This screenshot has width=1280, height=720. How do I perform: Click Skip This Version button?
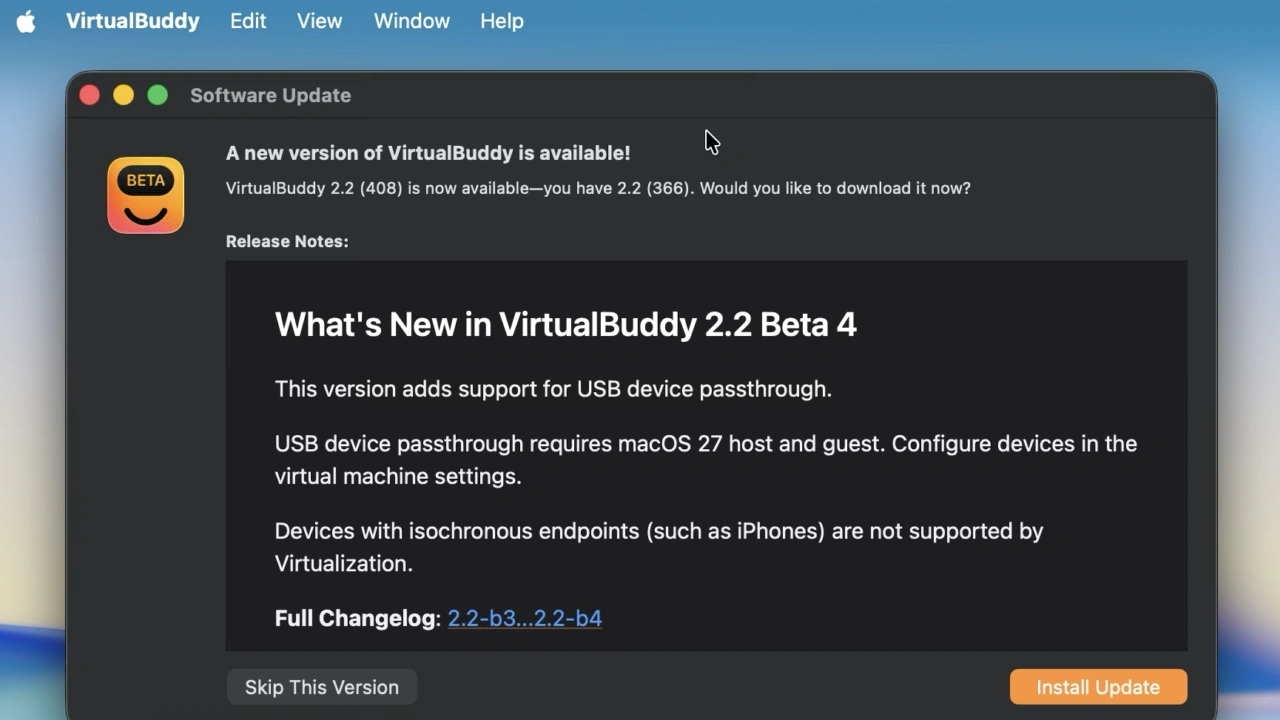tap(322, 687)
